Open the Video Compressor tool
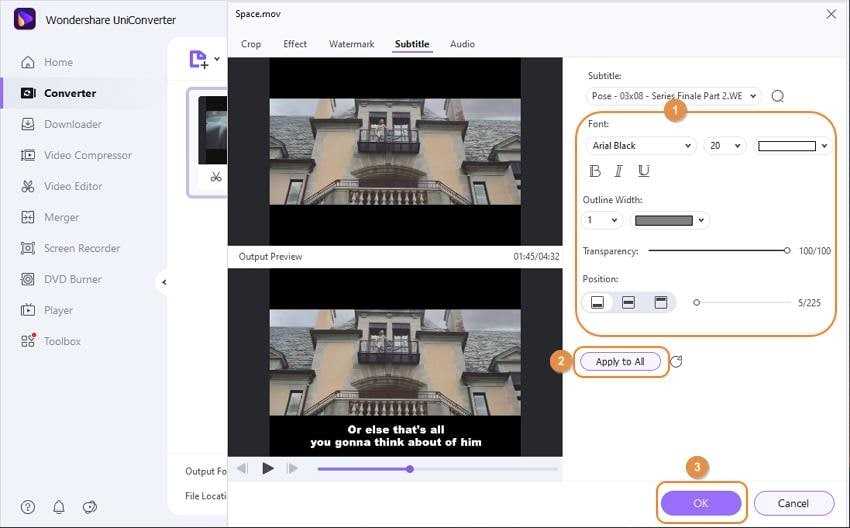Image resolution: width=850 pixels, height=528 pixels. (x=87, y=155)
